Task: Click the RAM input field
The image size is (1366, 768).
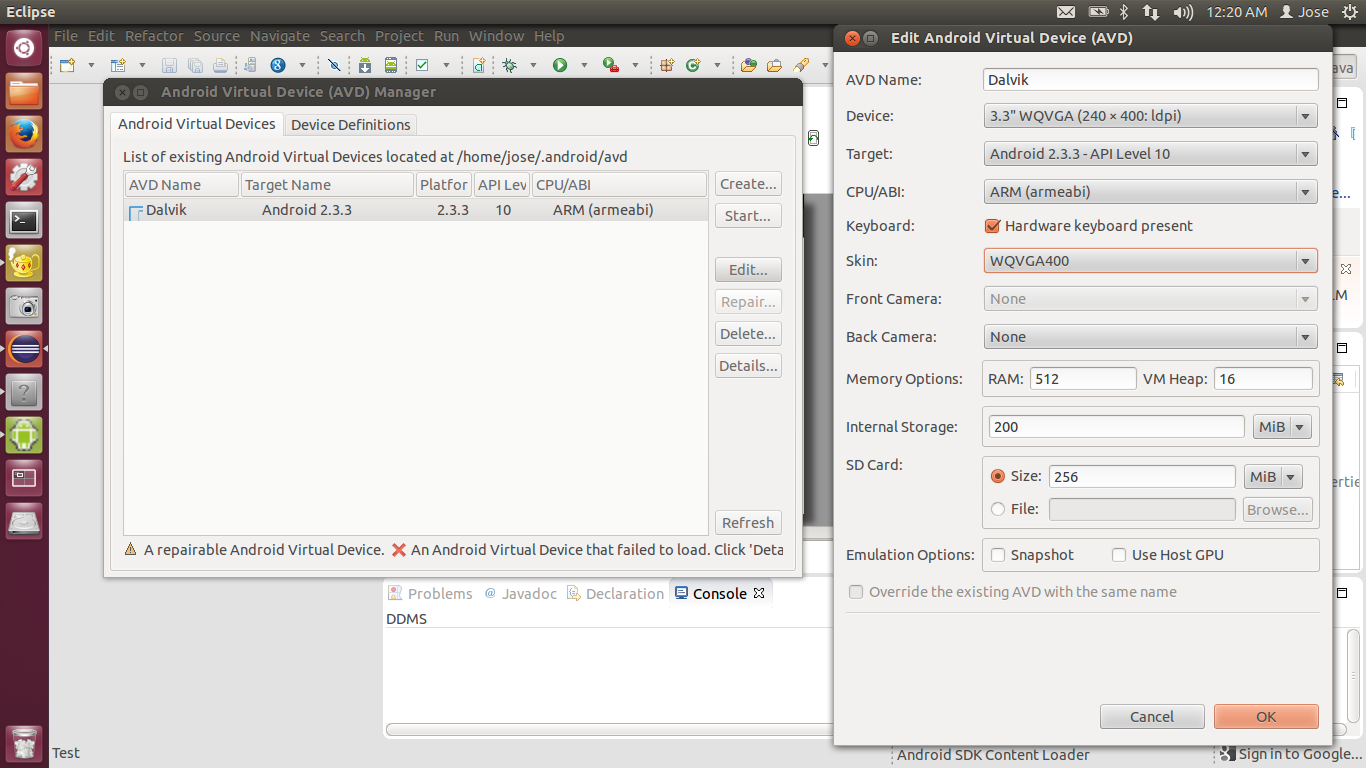Action: point(1083,379)
